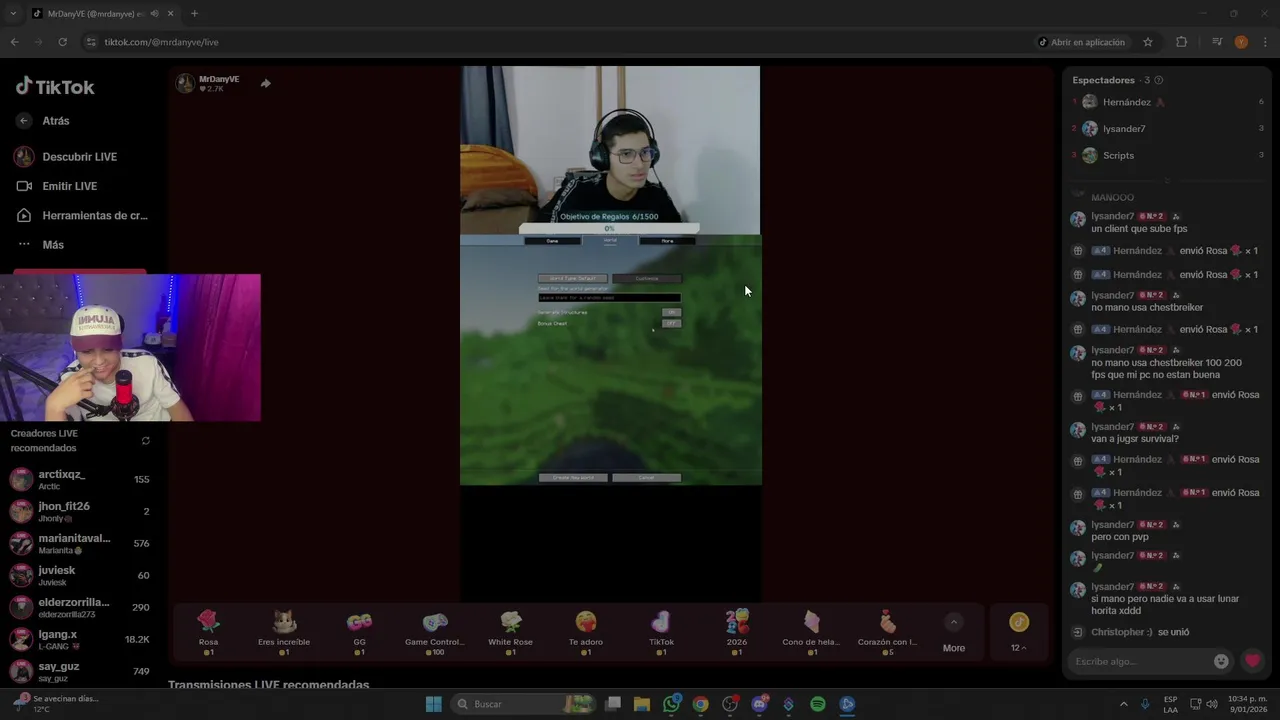Viewport: 1280px width, 720px height.
Task: Open the lysander7 chat message 'pero con pvp'
Action: coord(1119,537)
